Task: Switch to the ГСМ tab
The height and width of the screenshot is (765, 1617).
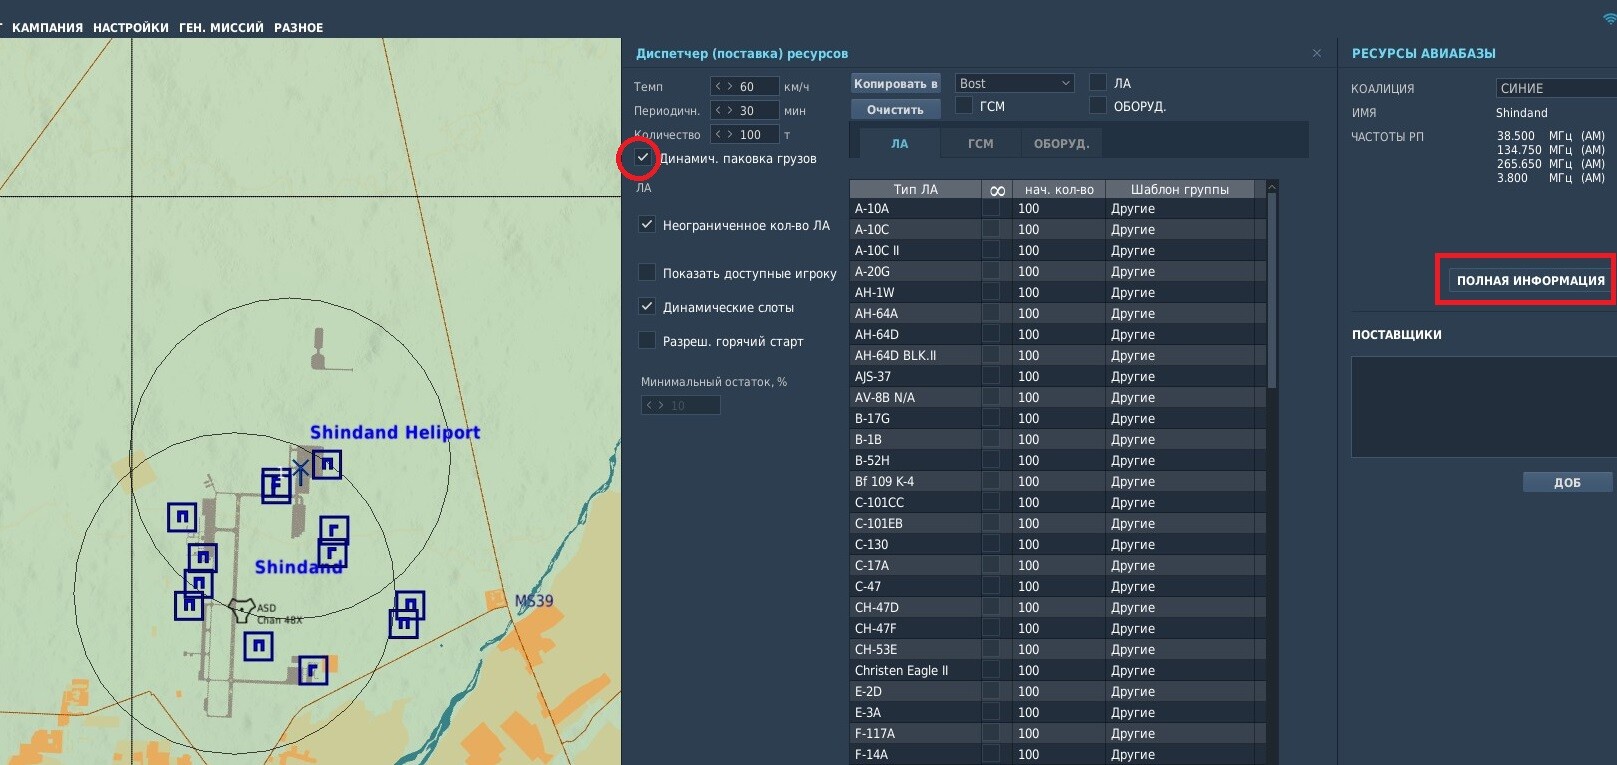Action: pos(980,144)
